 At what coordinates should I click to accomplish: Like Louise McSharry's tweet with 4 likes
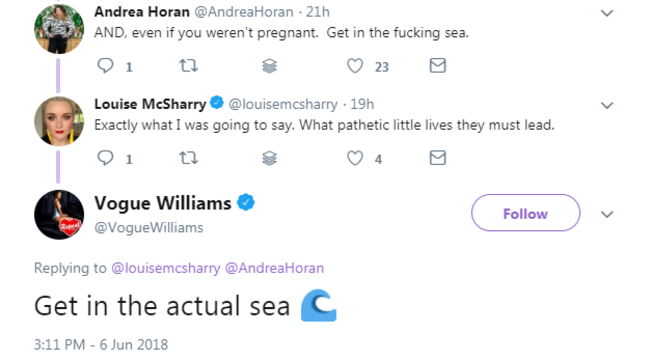(x=355, y=158)
